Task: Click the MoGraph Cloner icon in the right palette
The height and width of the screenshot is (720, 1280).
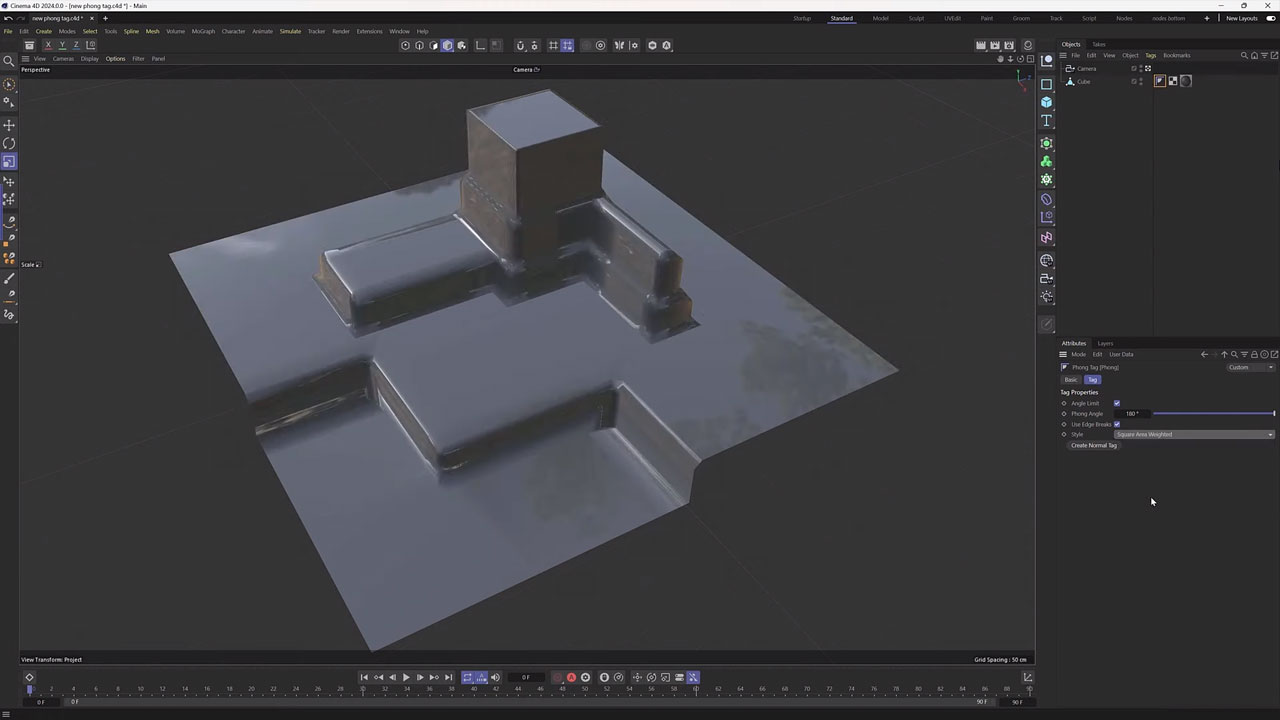Action: [x=1046, y=161]
